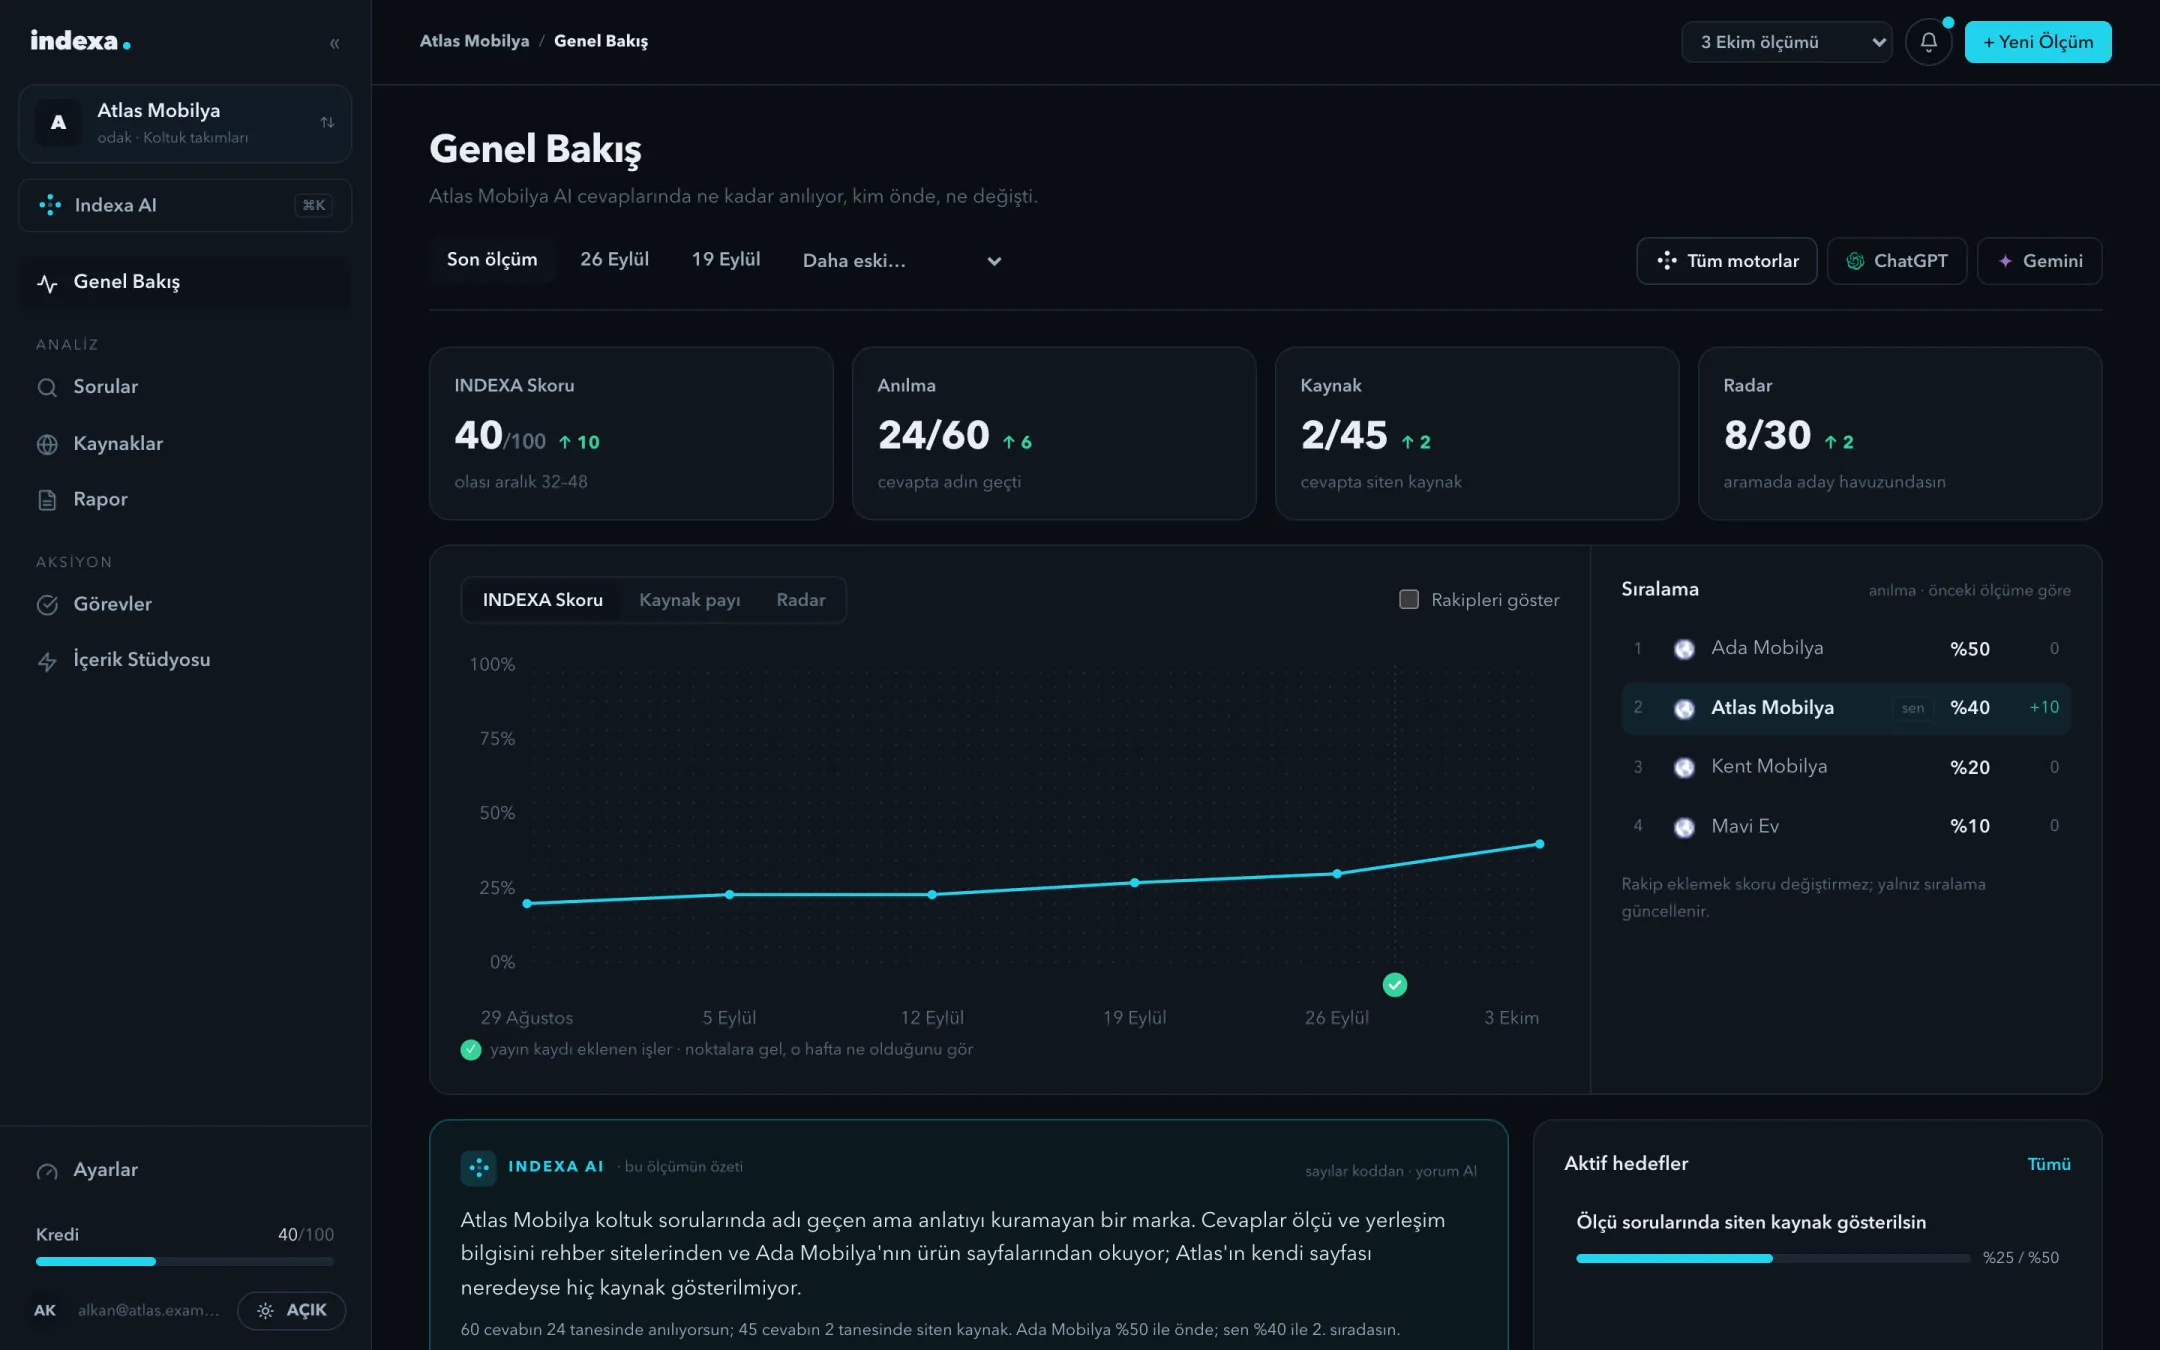
Task: Click the indexa logo
Action: click(80, 41)
